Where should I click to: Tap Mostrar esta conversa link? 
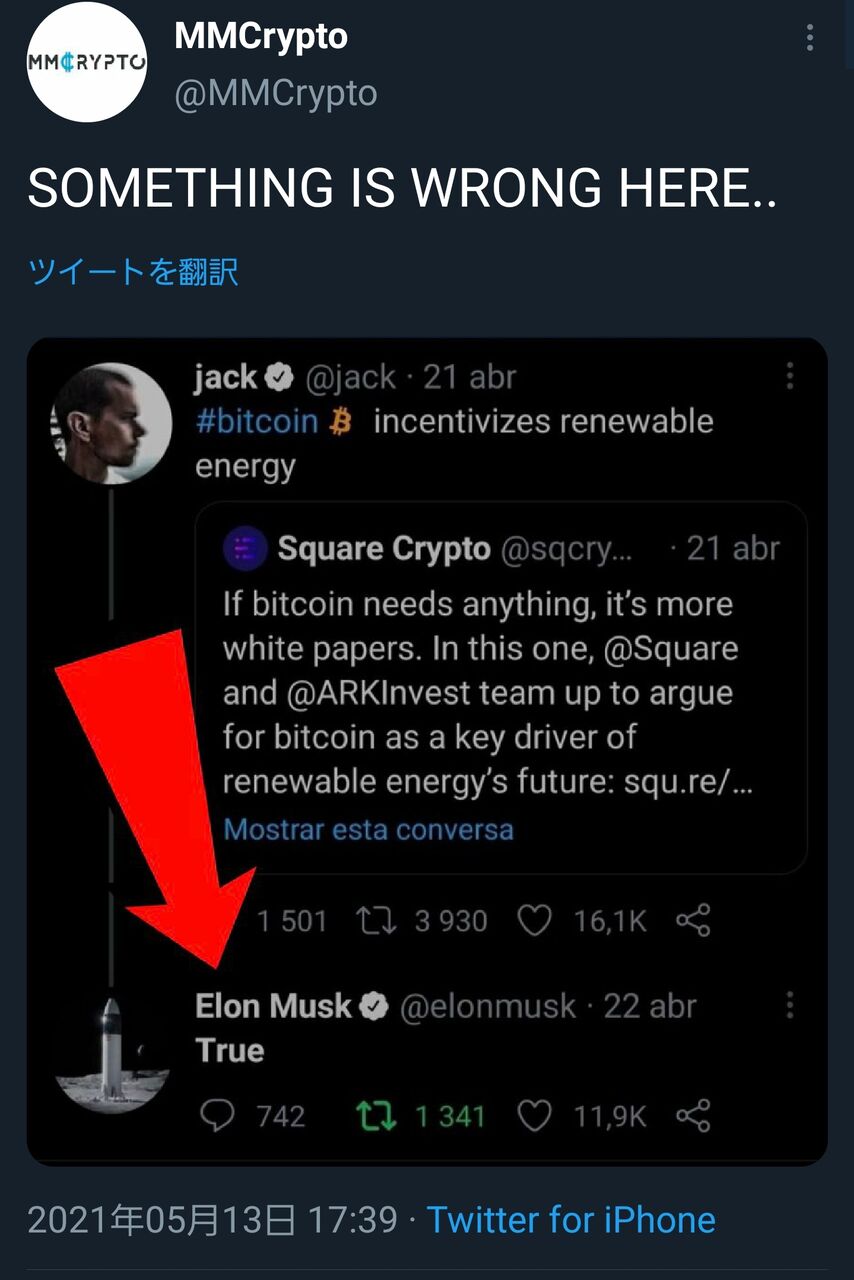[x=368, y=829]
